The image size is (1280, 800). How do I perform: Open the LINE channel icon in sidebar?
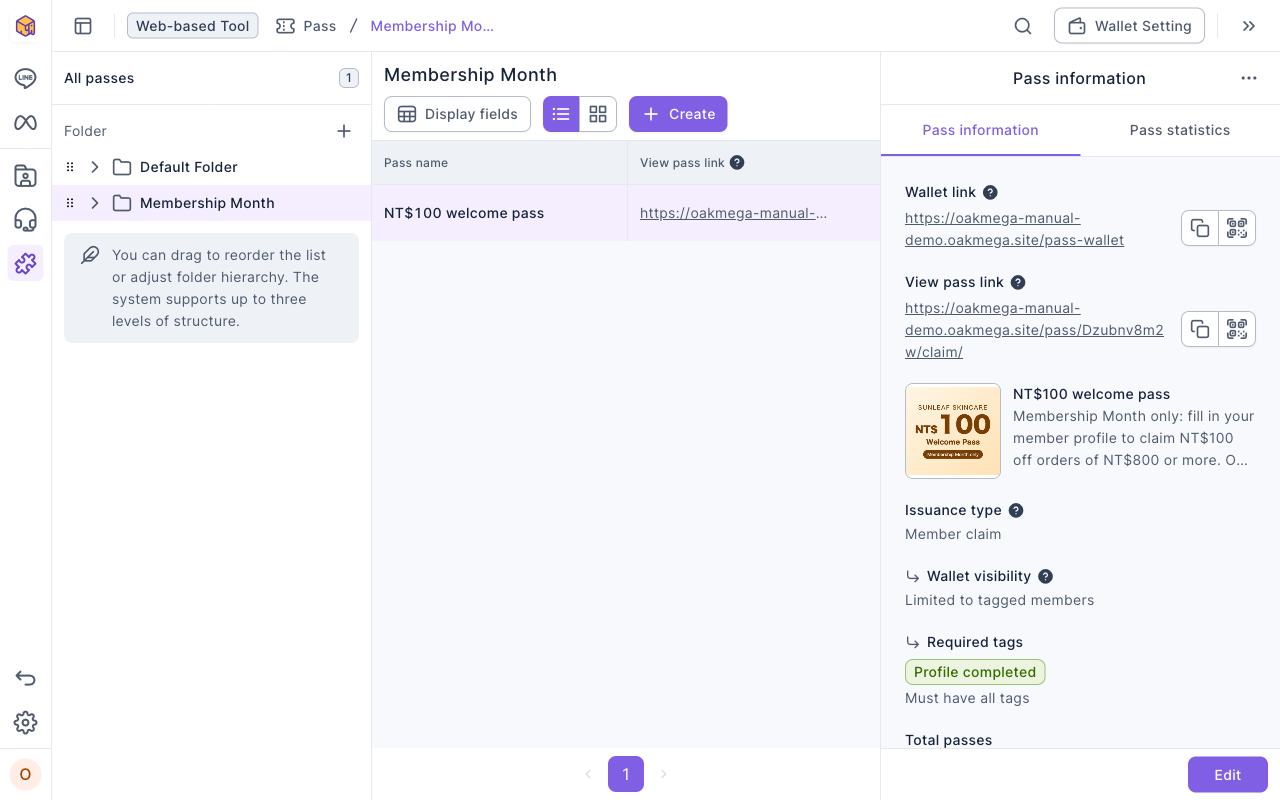pos(25,78)
